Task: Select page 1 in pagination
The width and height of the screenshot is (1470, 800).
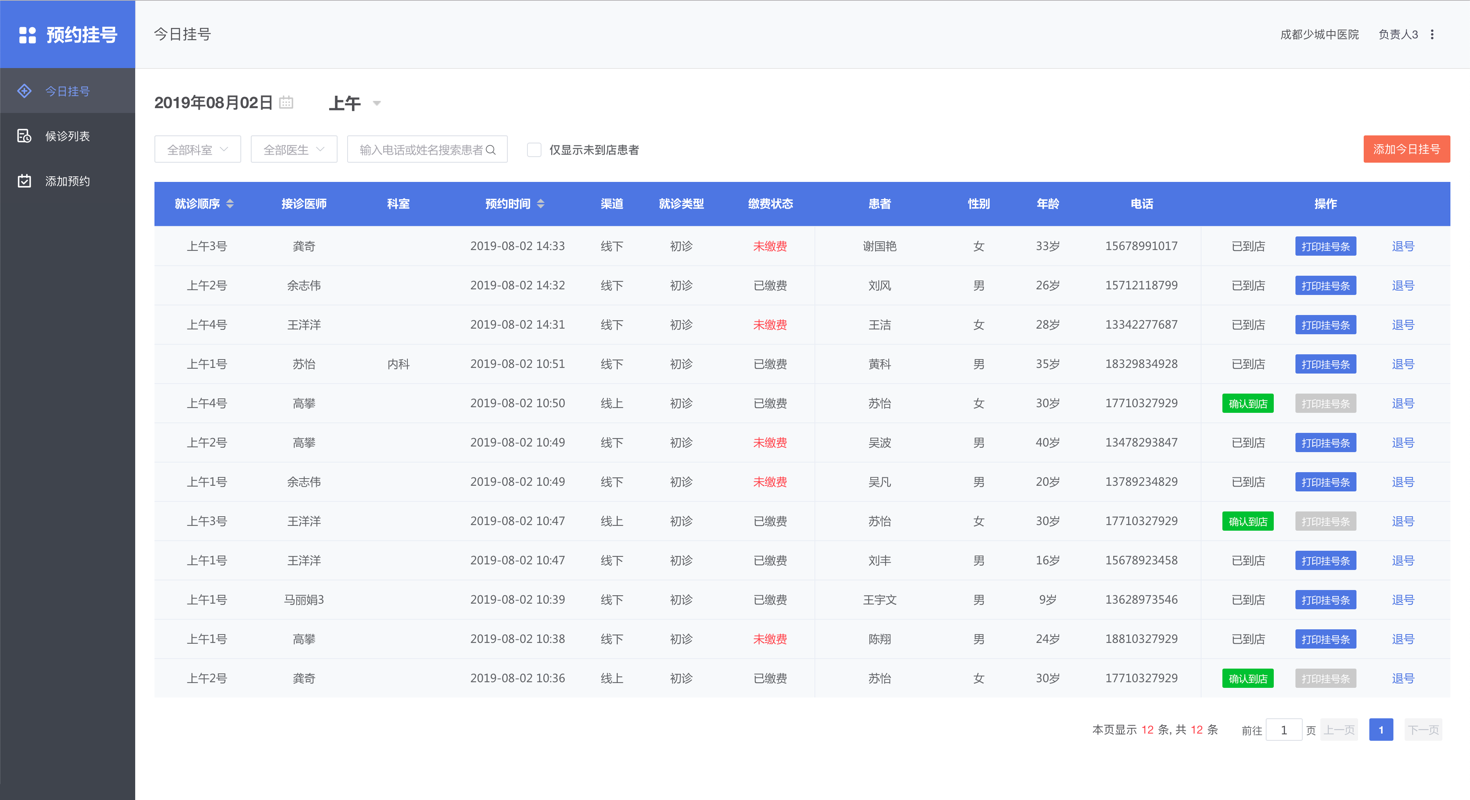Action: click(x=1381, y=730)
